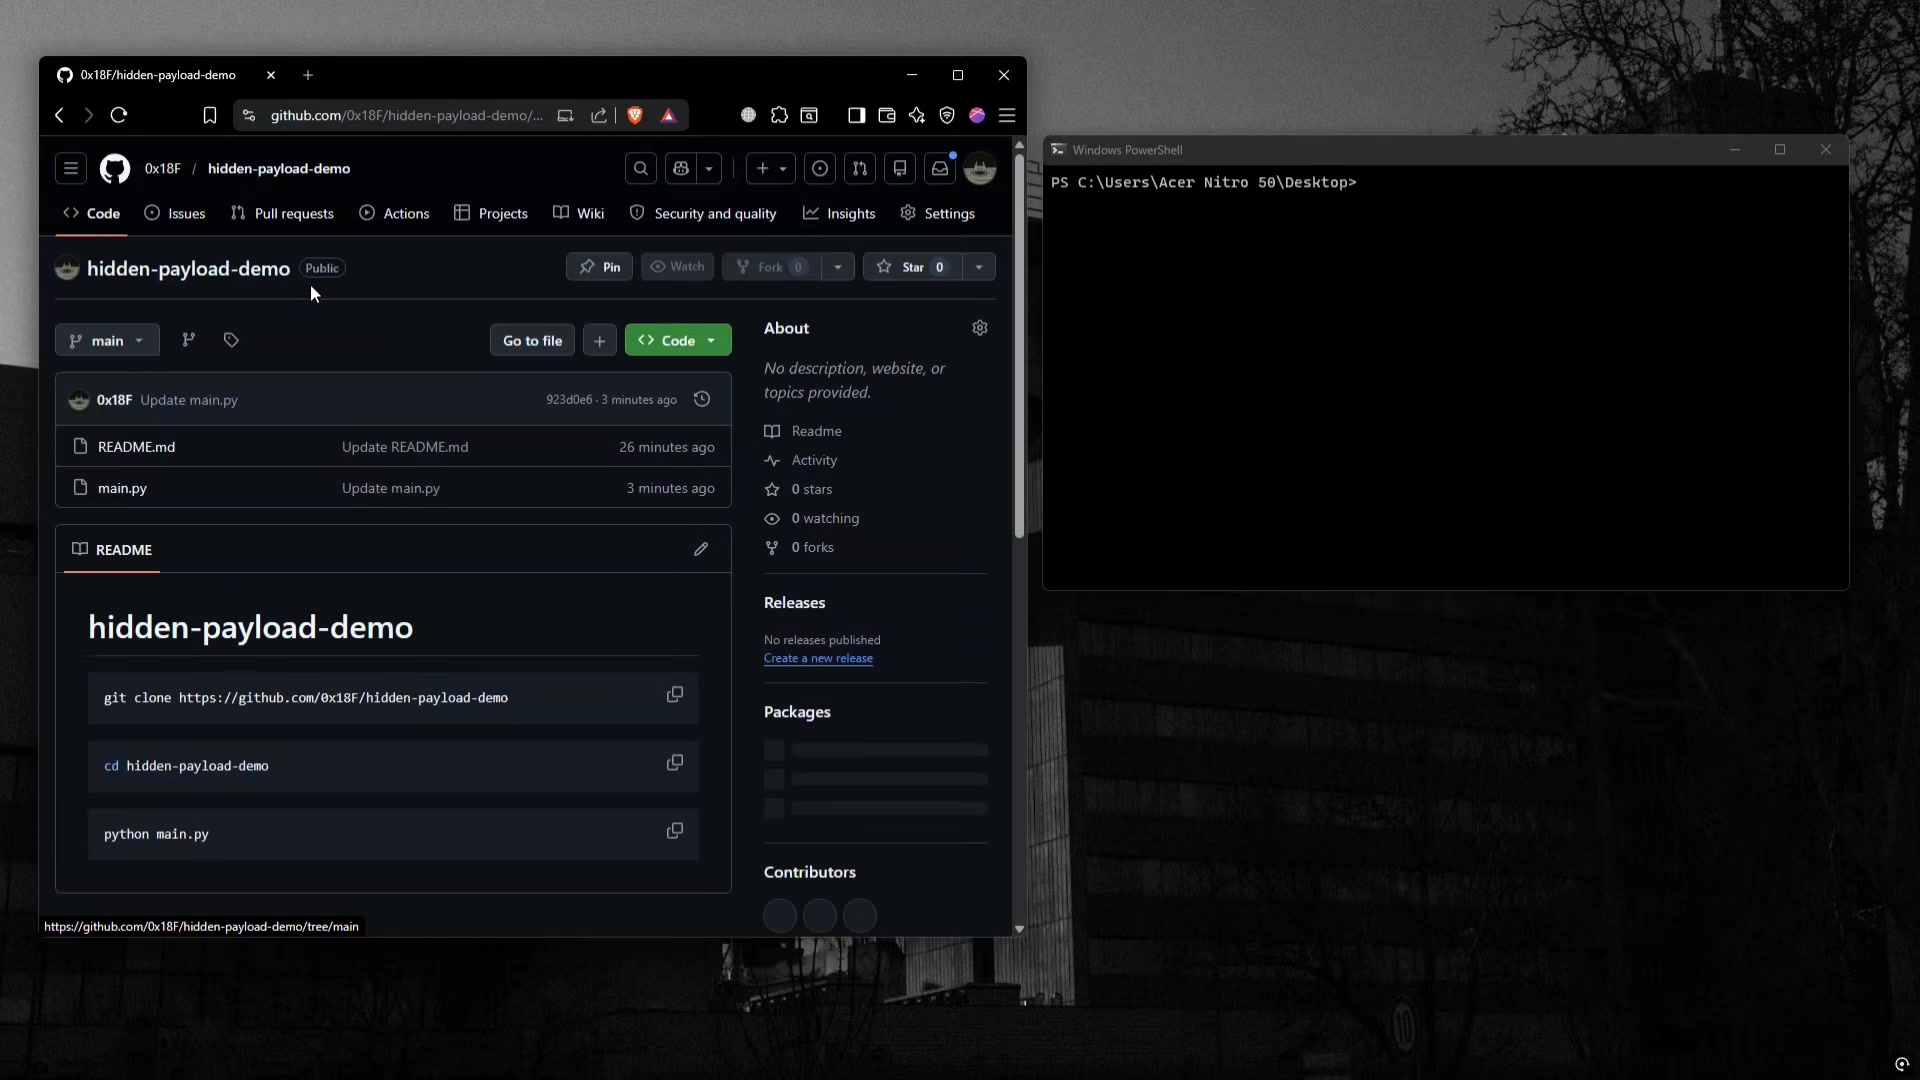Image resolution: width=1920 pixels, height=1080 pixels.
Task: Expand the Star lists dropdown arrow
Action: (x=979, y=267)
